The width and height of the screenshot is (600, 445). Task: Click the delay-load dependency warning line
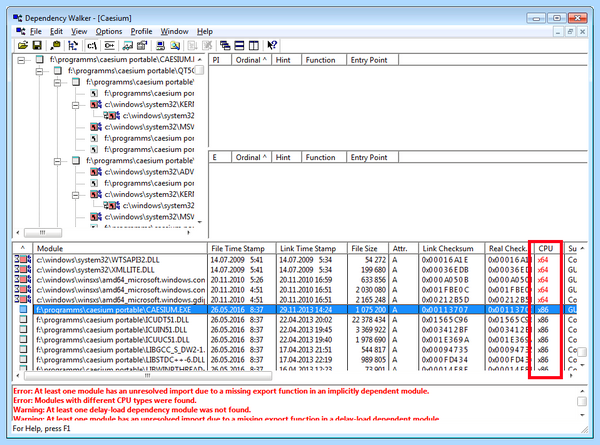click(132, 409)
